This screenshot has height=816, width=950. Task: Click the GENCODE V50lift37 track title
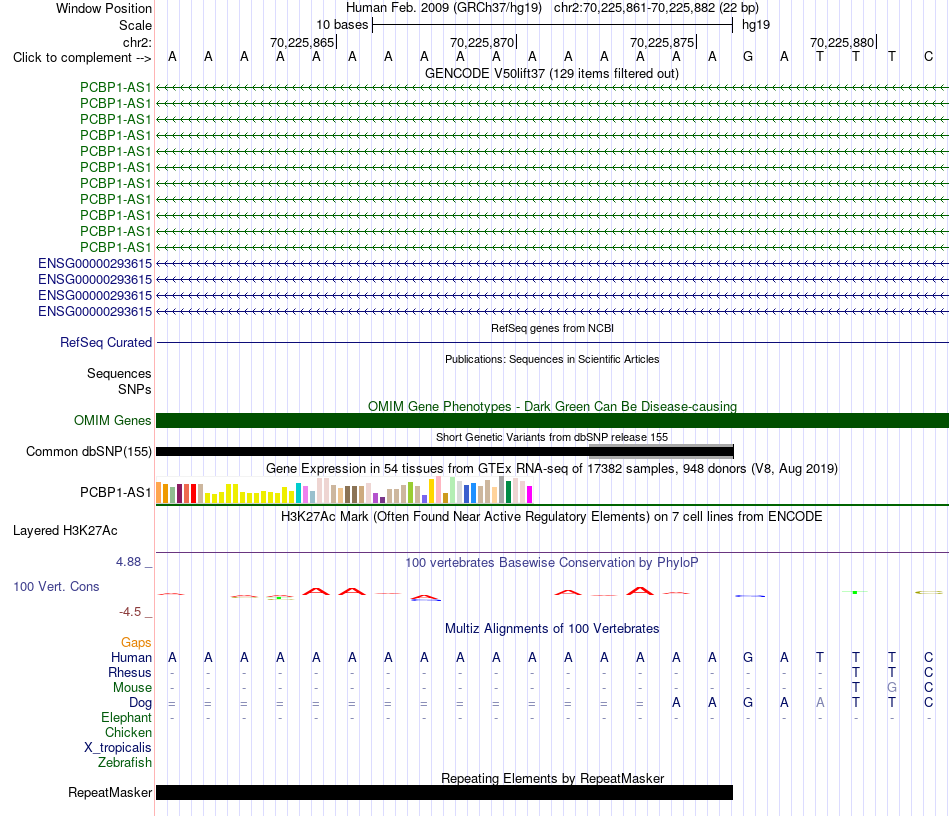tap(551, 73)
